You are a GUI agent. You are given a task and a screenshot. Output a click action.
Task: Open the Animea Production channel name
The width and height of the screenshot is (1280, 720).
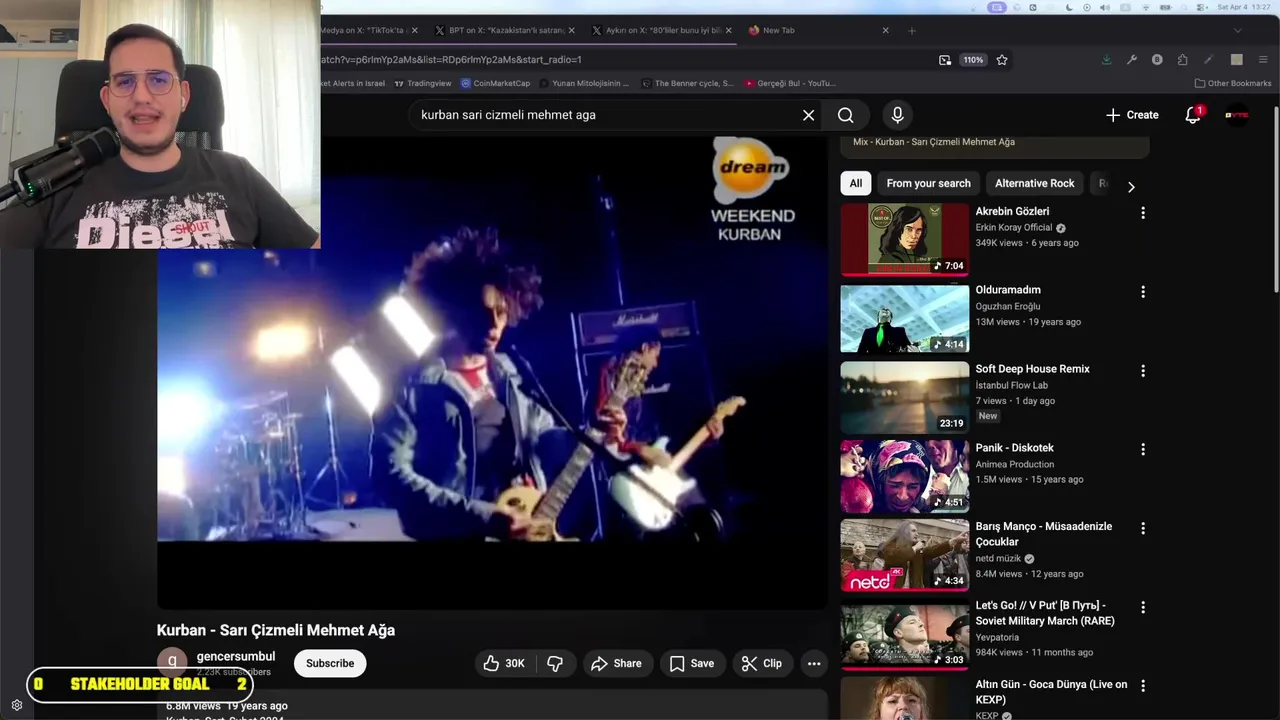[x=1015, y=464]
